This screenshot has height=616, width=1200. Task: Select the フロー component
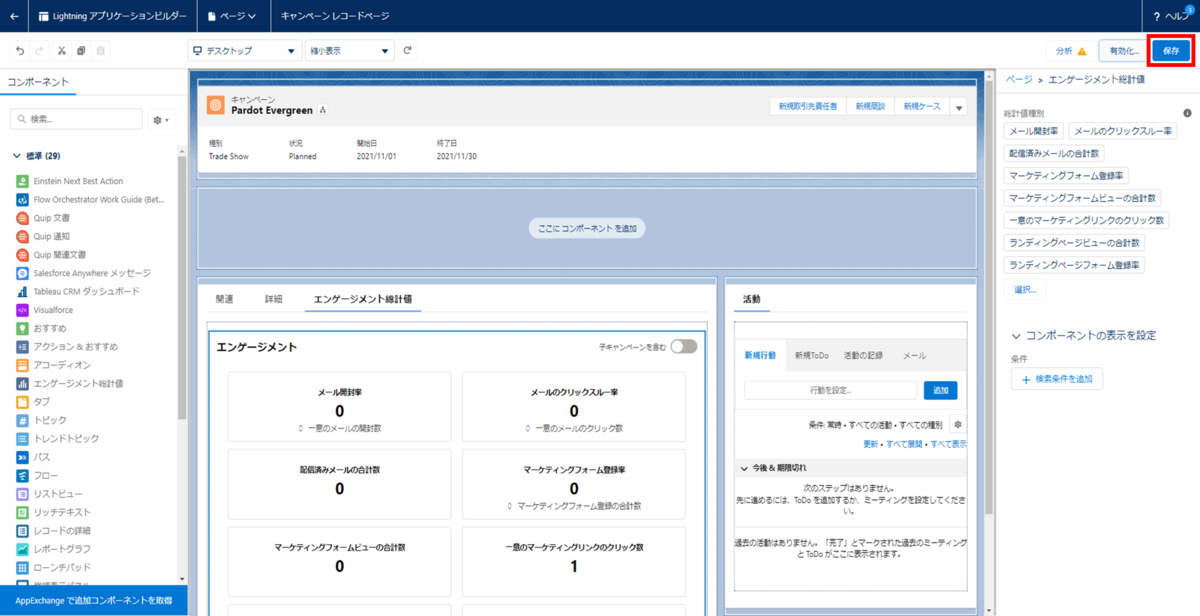(x=36, y=475)
